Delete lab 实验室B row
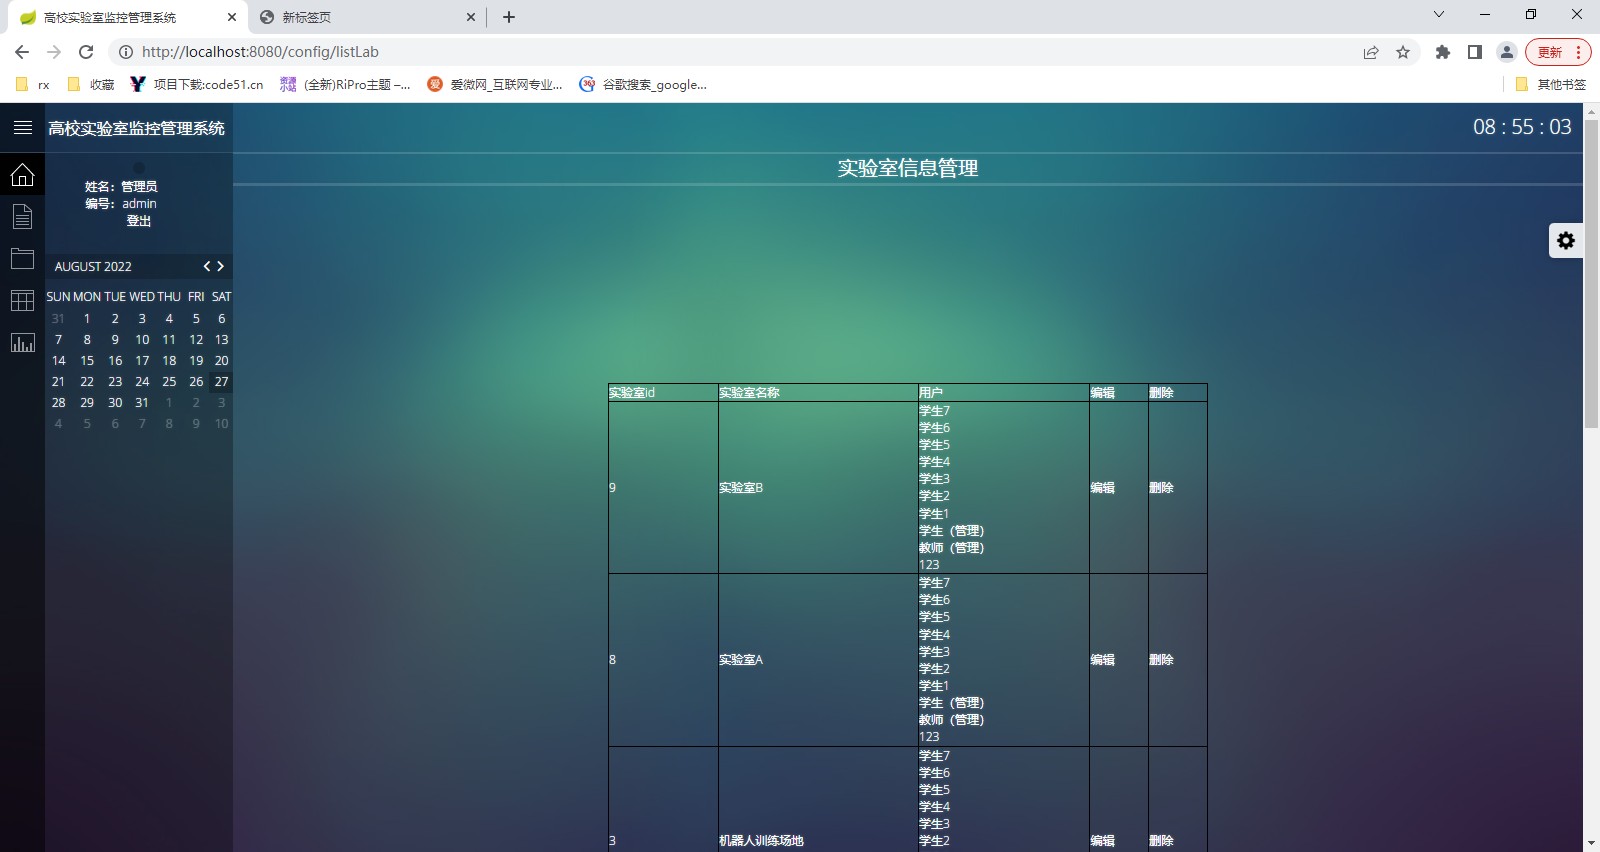This screenshot has height=852, width=1600. click(x=1161, y=488)
